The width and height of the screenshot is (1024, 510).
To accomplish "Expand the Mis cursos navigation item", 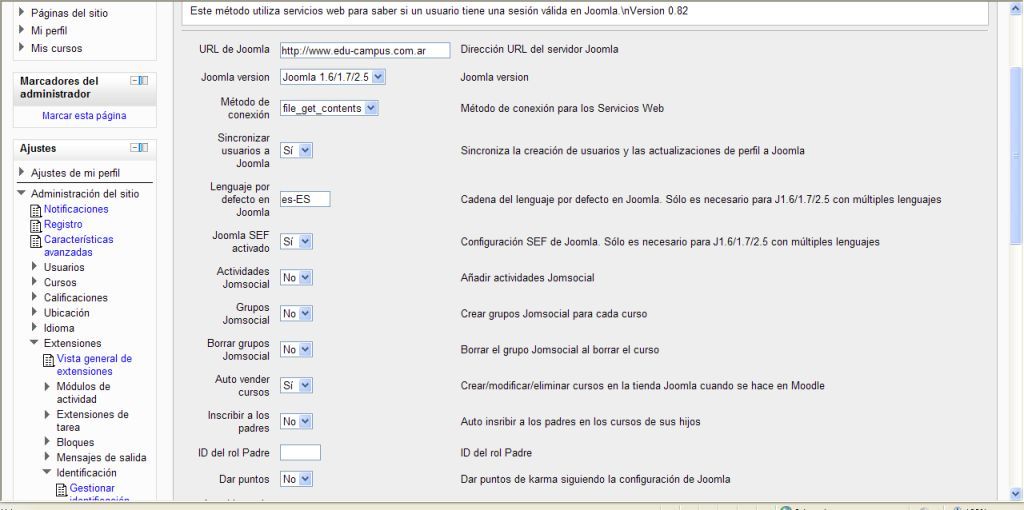I will [22, 48].
